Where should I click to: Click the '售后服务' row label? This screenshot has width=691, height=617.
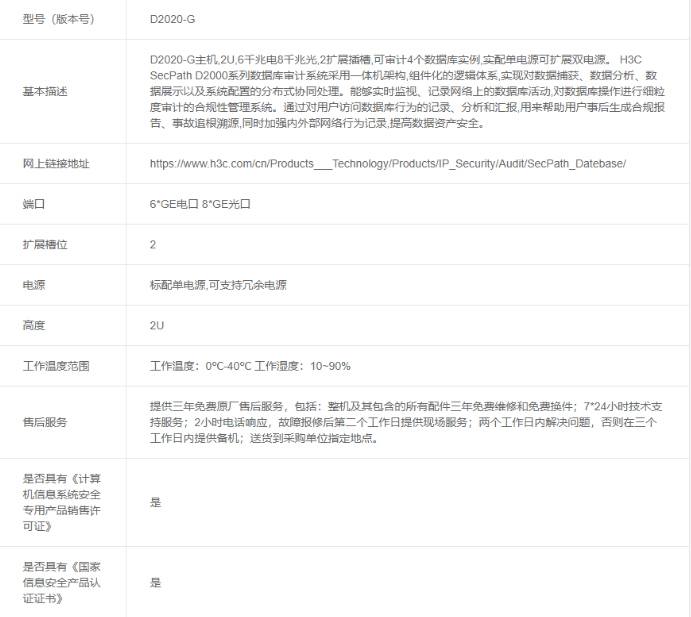click(45, 423)
